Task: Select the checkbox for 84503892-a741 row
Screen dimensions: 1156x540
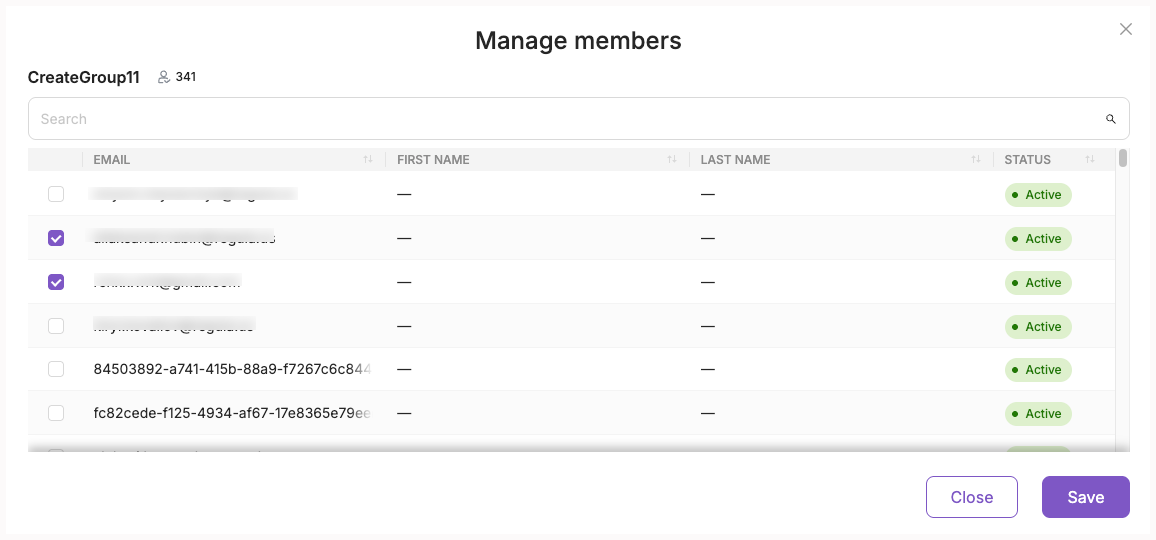Action: coord(56,369)
